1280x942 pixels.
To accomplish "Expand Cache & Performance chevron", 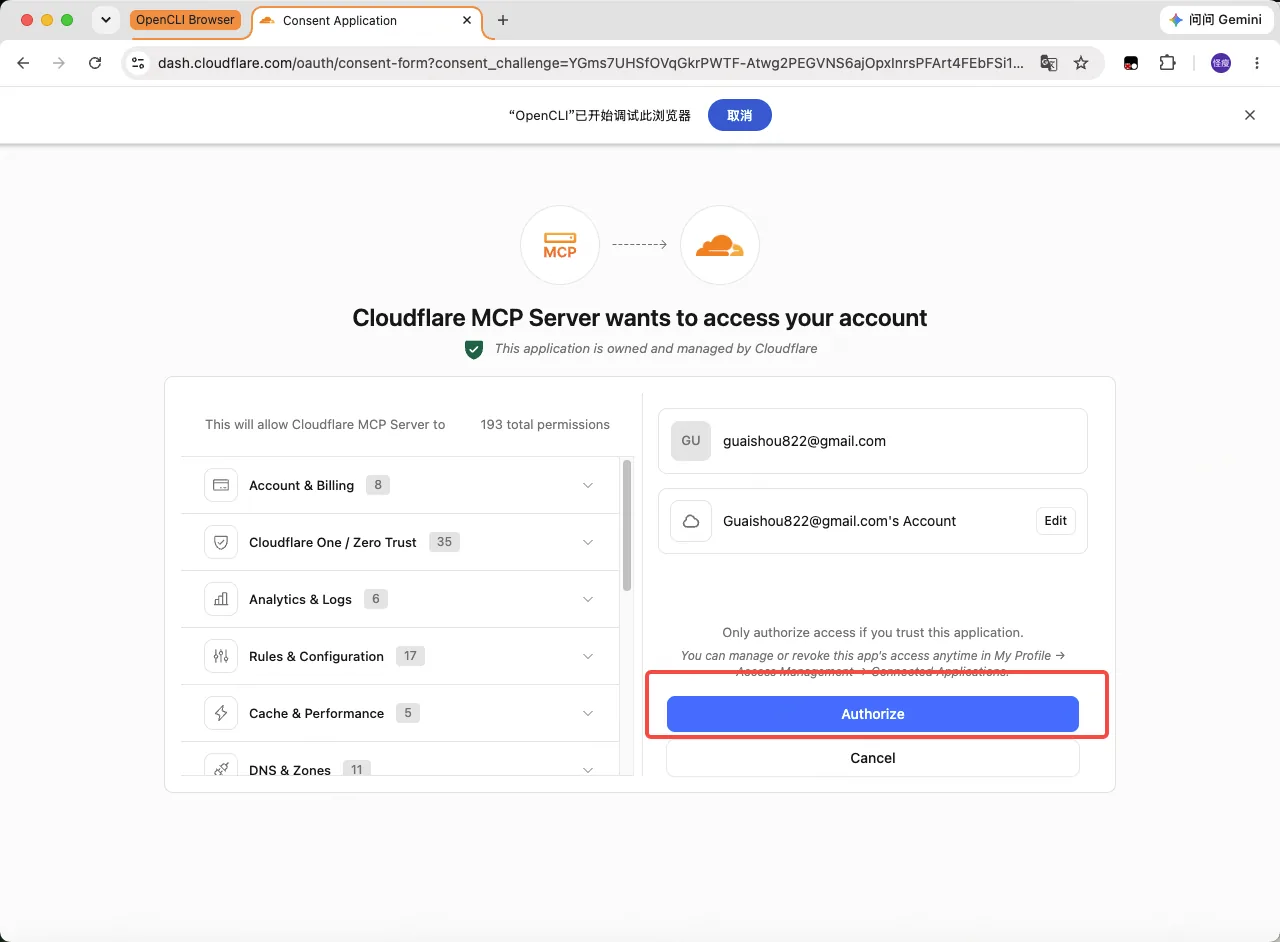I will point(588,713).
